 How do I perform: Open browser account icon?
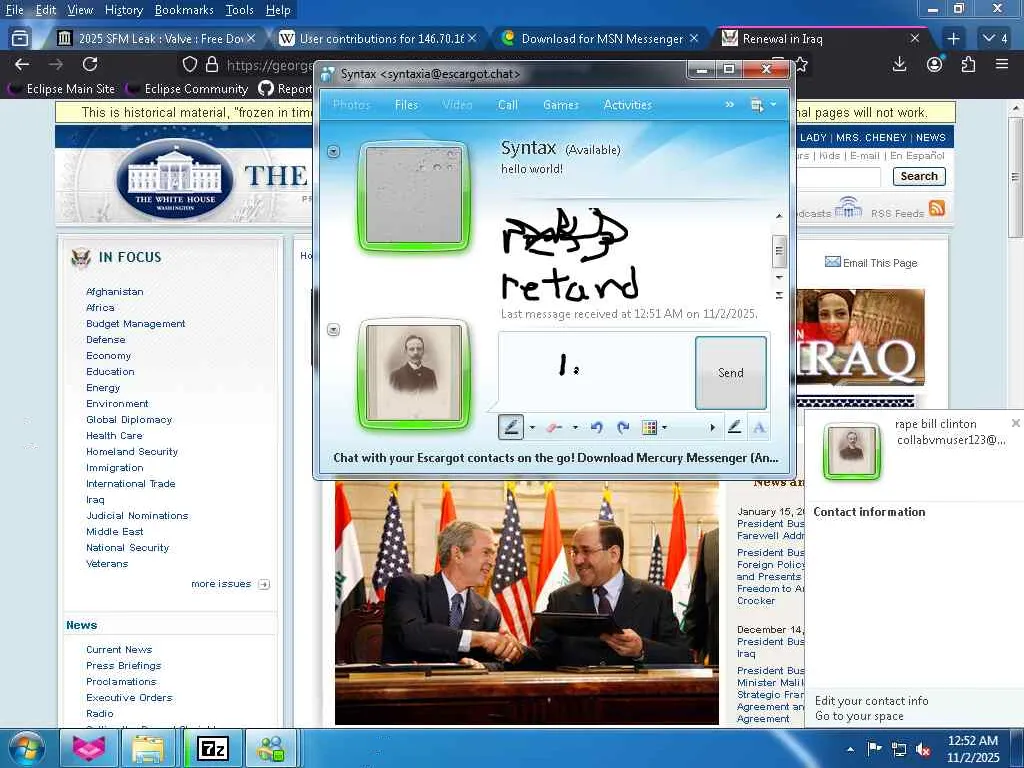point(935,64)
